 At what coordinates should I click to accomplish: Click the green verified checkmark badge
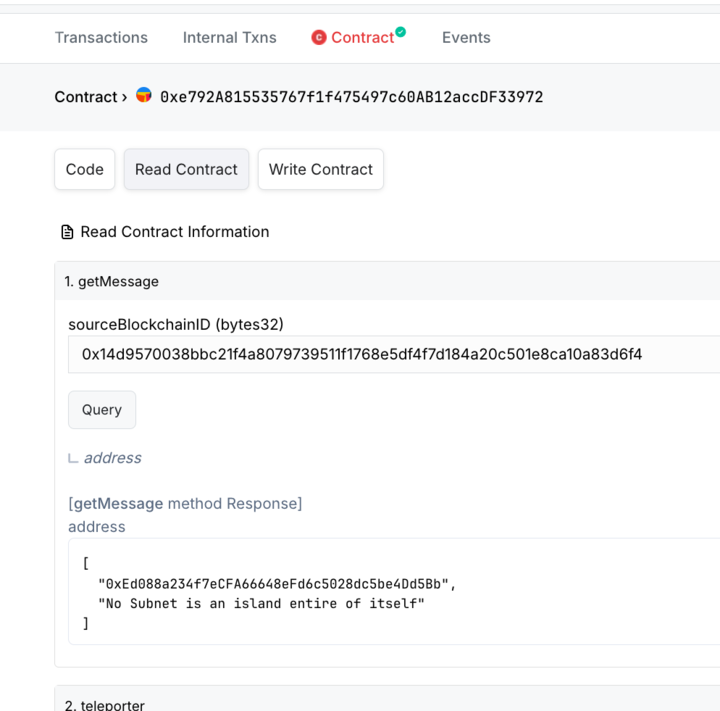point(400,32)
